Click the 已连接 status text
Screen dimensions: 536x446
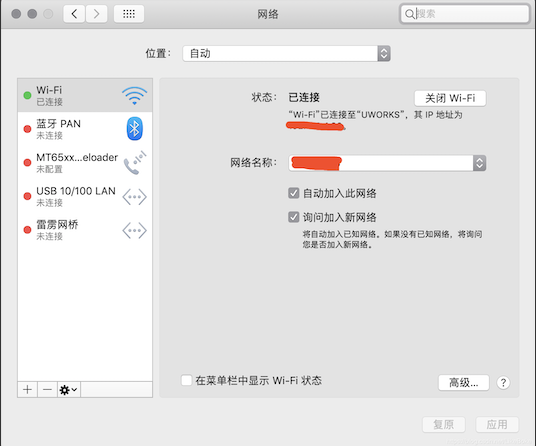click(304, 97)
